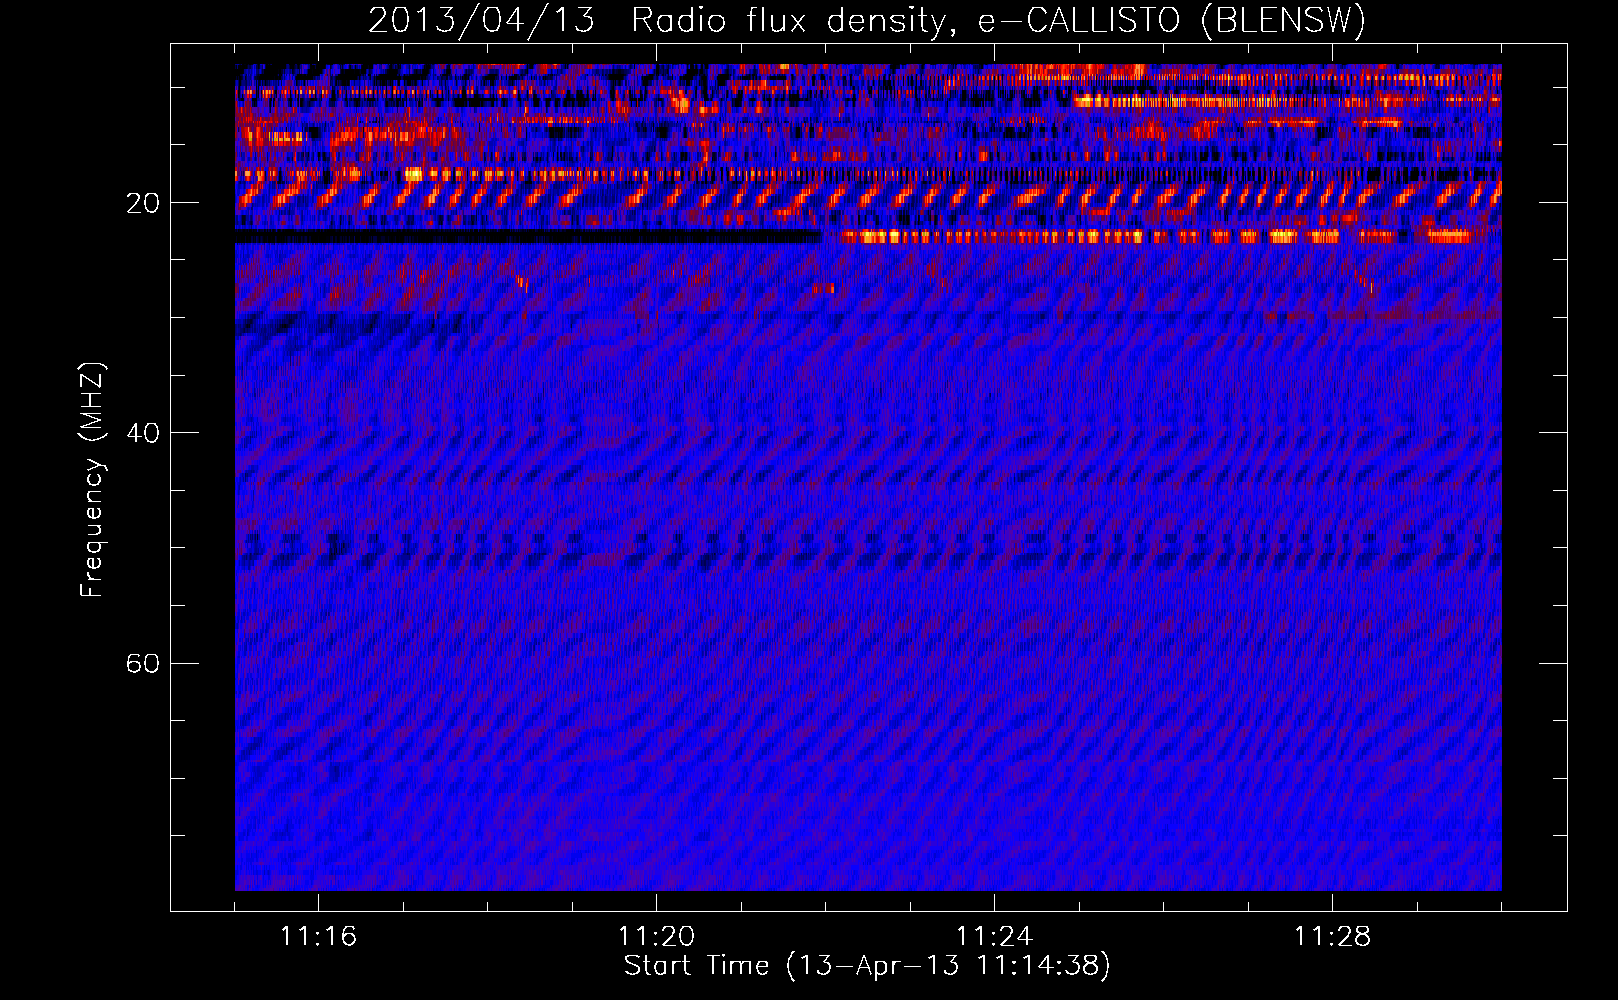The image size is (1618, 1000).
Task: Click the 11:28 time tick label
Action: pos(1332,936)
